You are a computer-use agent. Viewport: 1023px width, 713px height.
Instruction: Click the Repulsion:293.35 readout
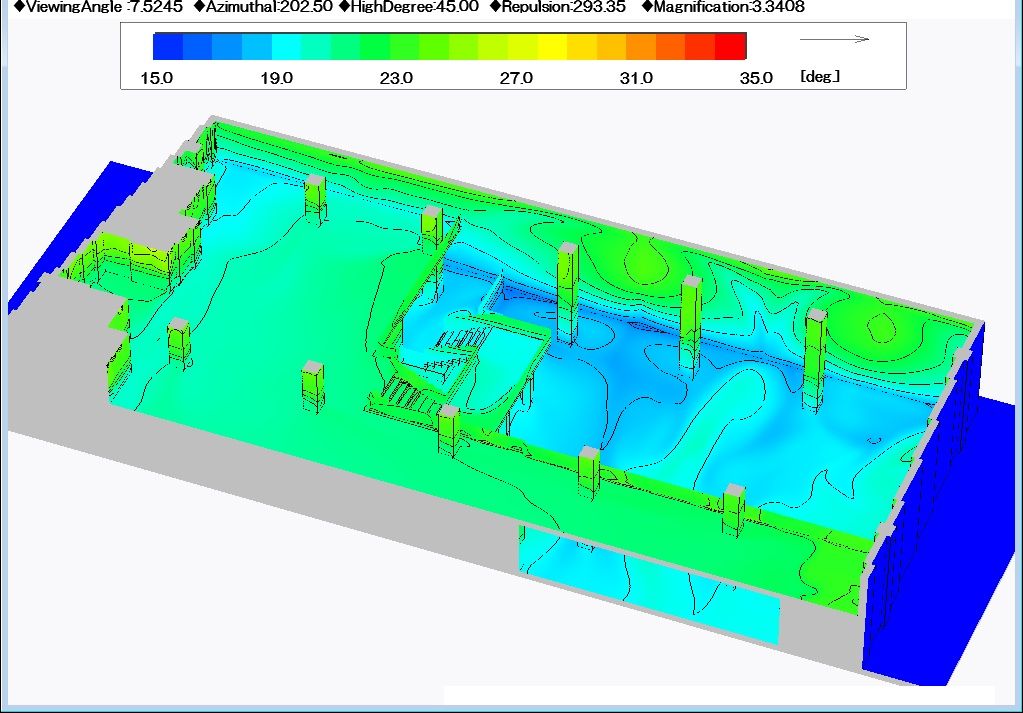[x=558, y=7]
